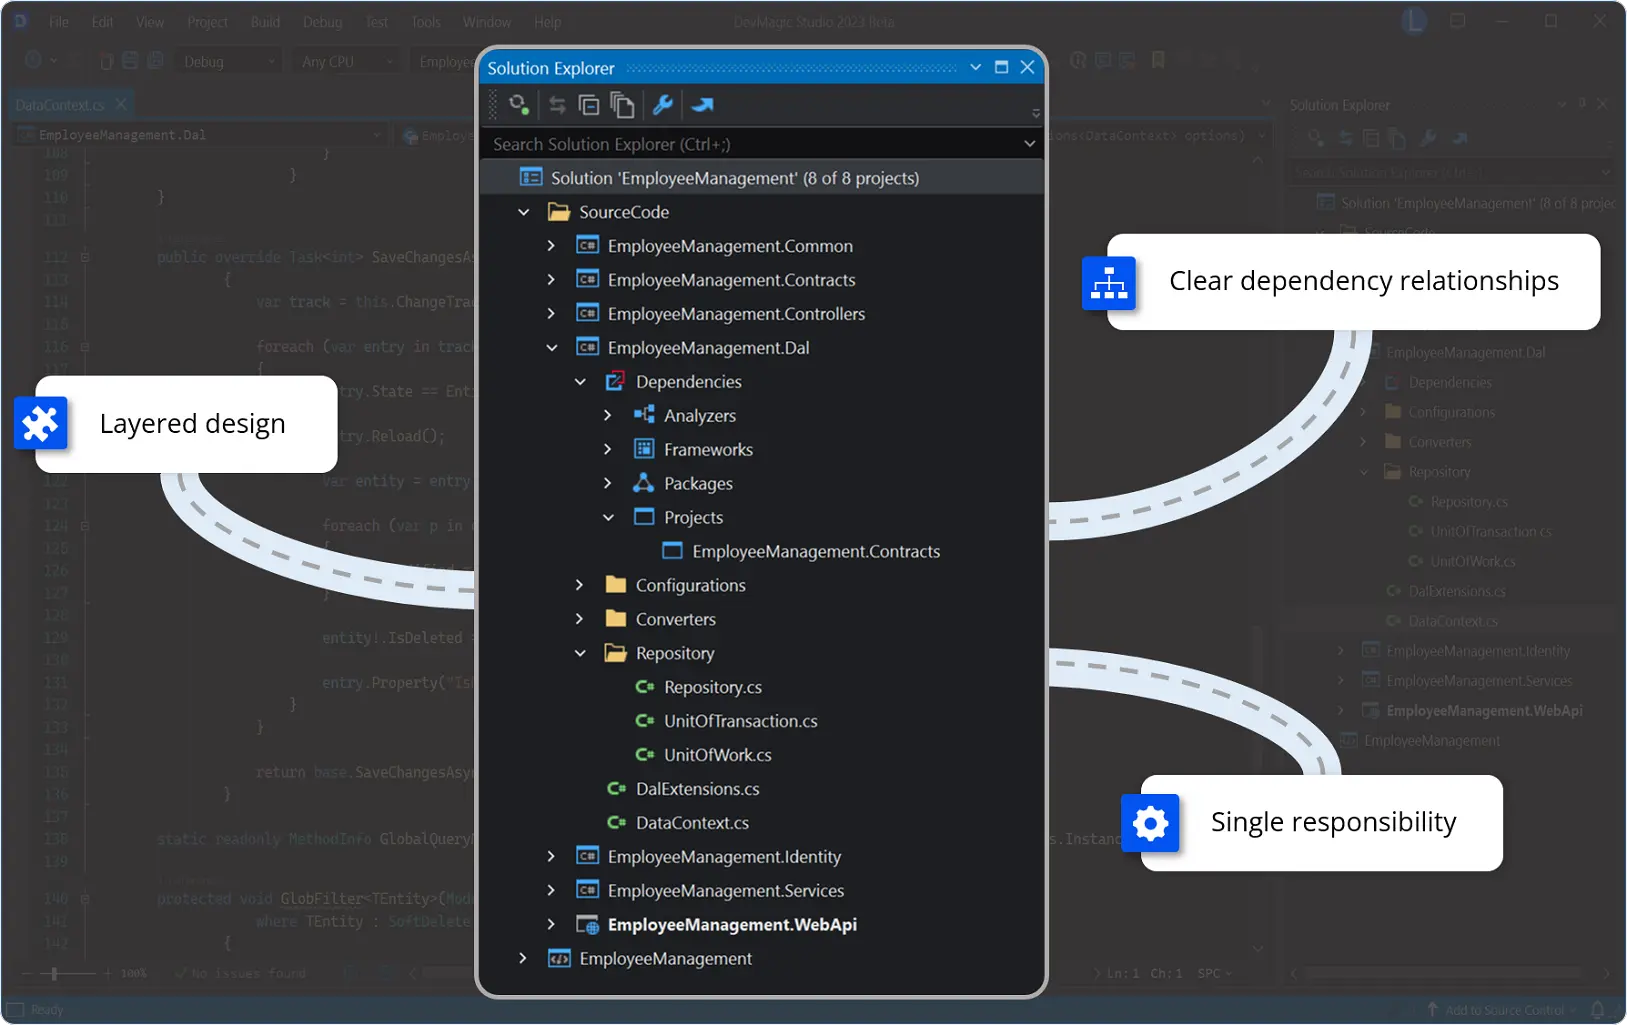The image size is (1627, 1025).
Task: Click the refresh icon with green dot
Action: [517, 104]
